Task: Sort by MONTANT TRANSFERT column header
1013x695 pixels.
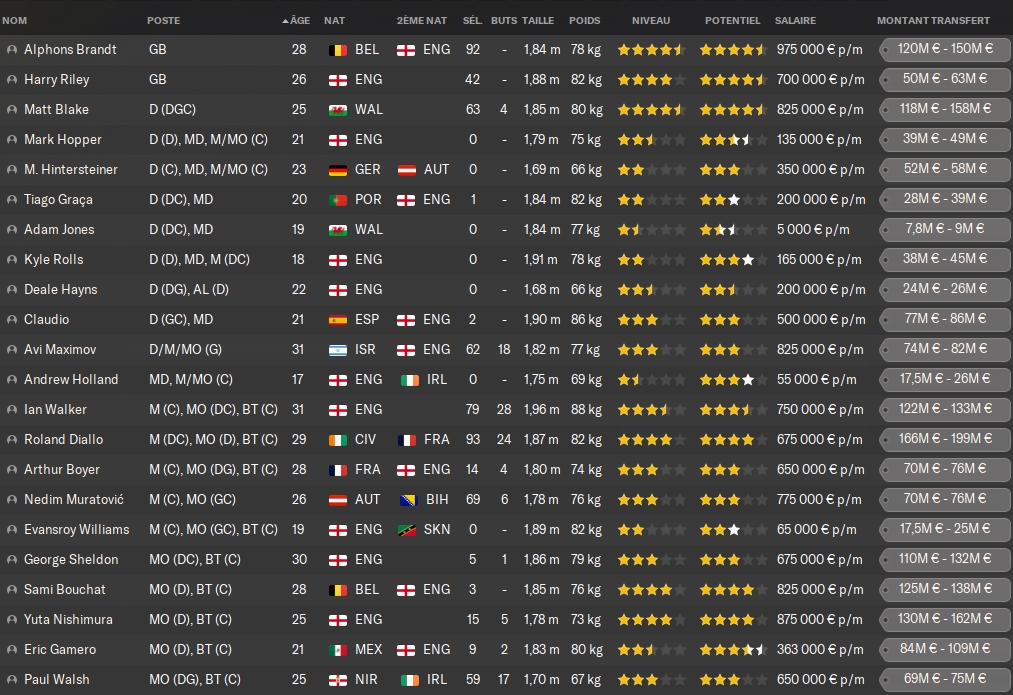Action: (x=933, y=21)
